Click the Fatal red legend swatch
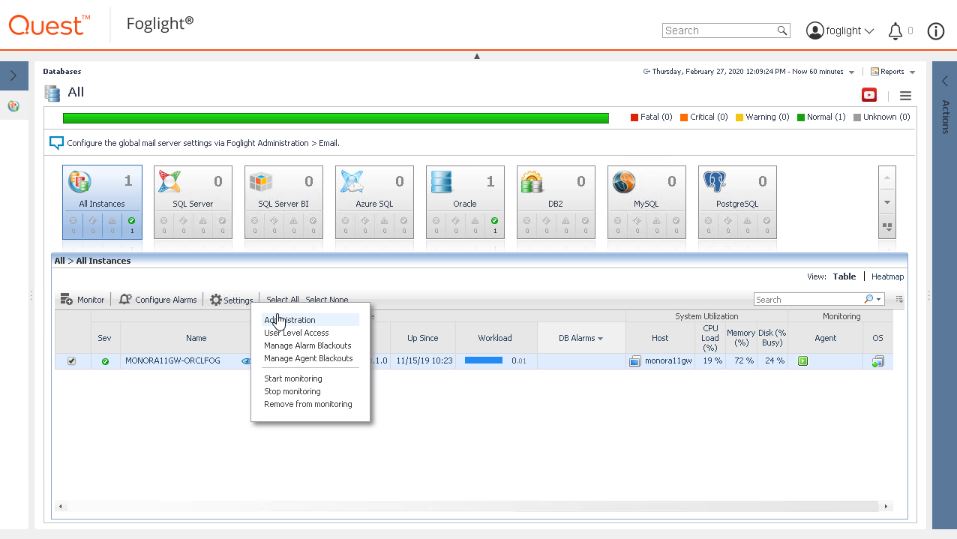Screen dimensions: 957x539 (x=634, y=117)
